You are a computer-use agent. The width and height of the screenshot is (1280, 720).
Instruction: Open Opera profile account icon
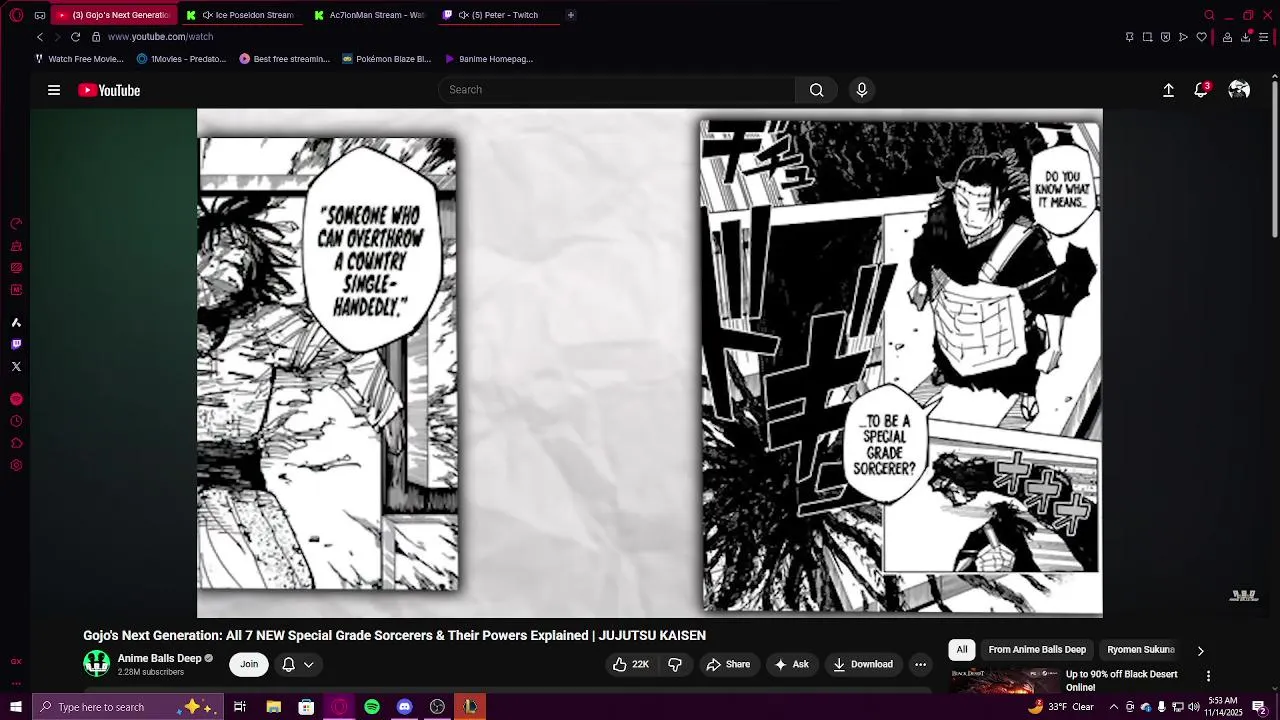coord(1227,37)
